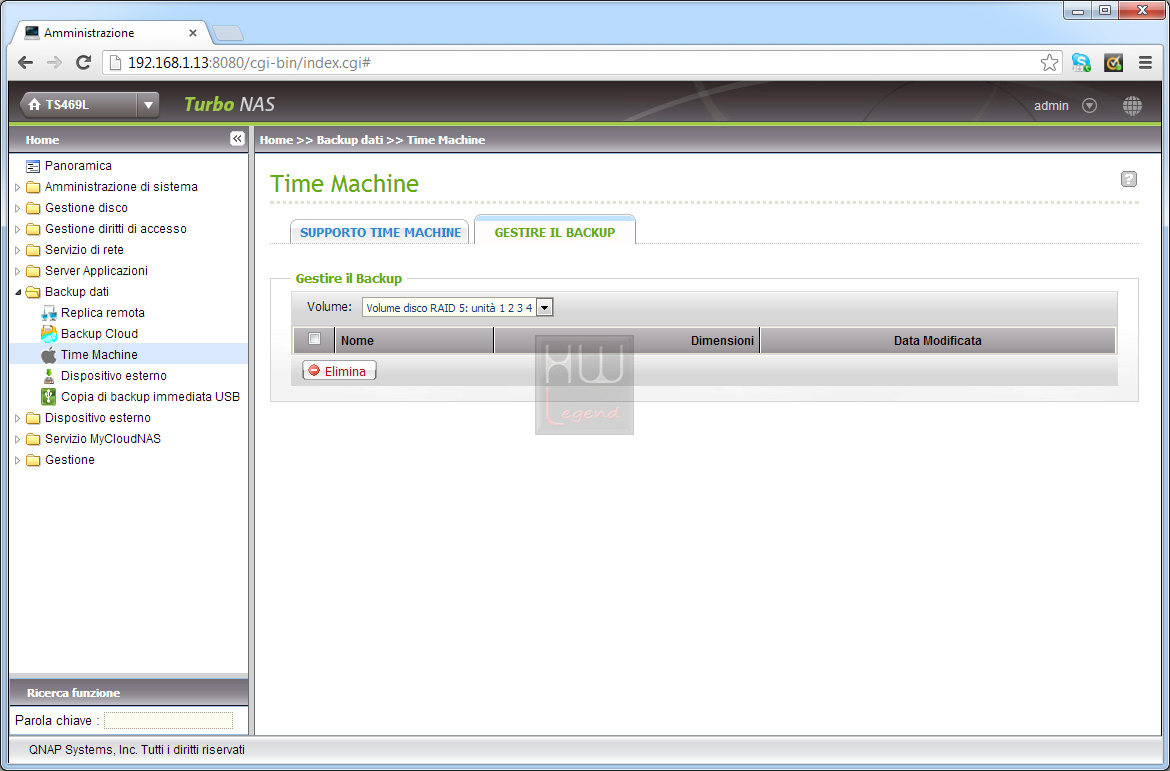Click the Servizio MyCloudNAS folder icon
The image size is (1170, 771).
33,439
